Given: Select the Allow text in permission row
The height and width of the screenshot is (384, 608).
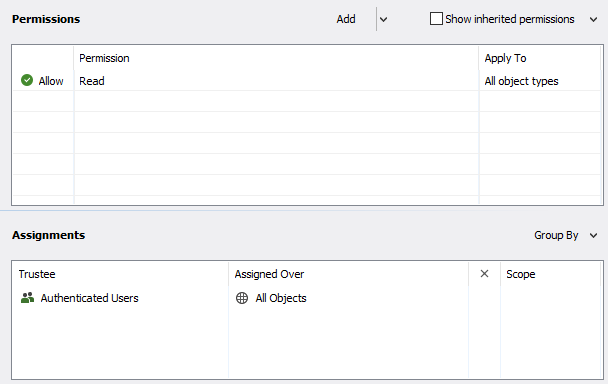Looking at the screenshot, I should (x=51, y=81).
